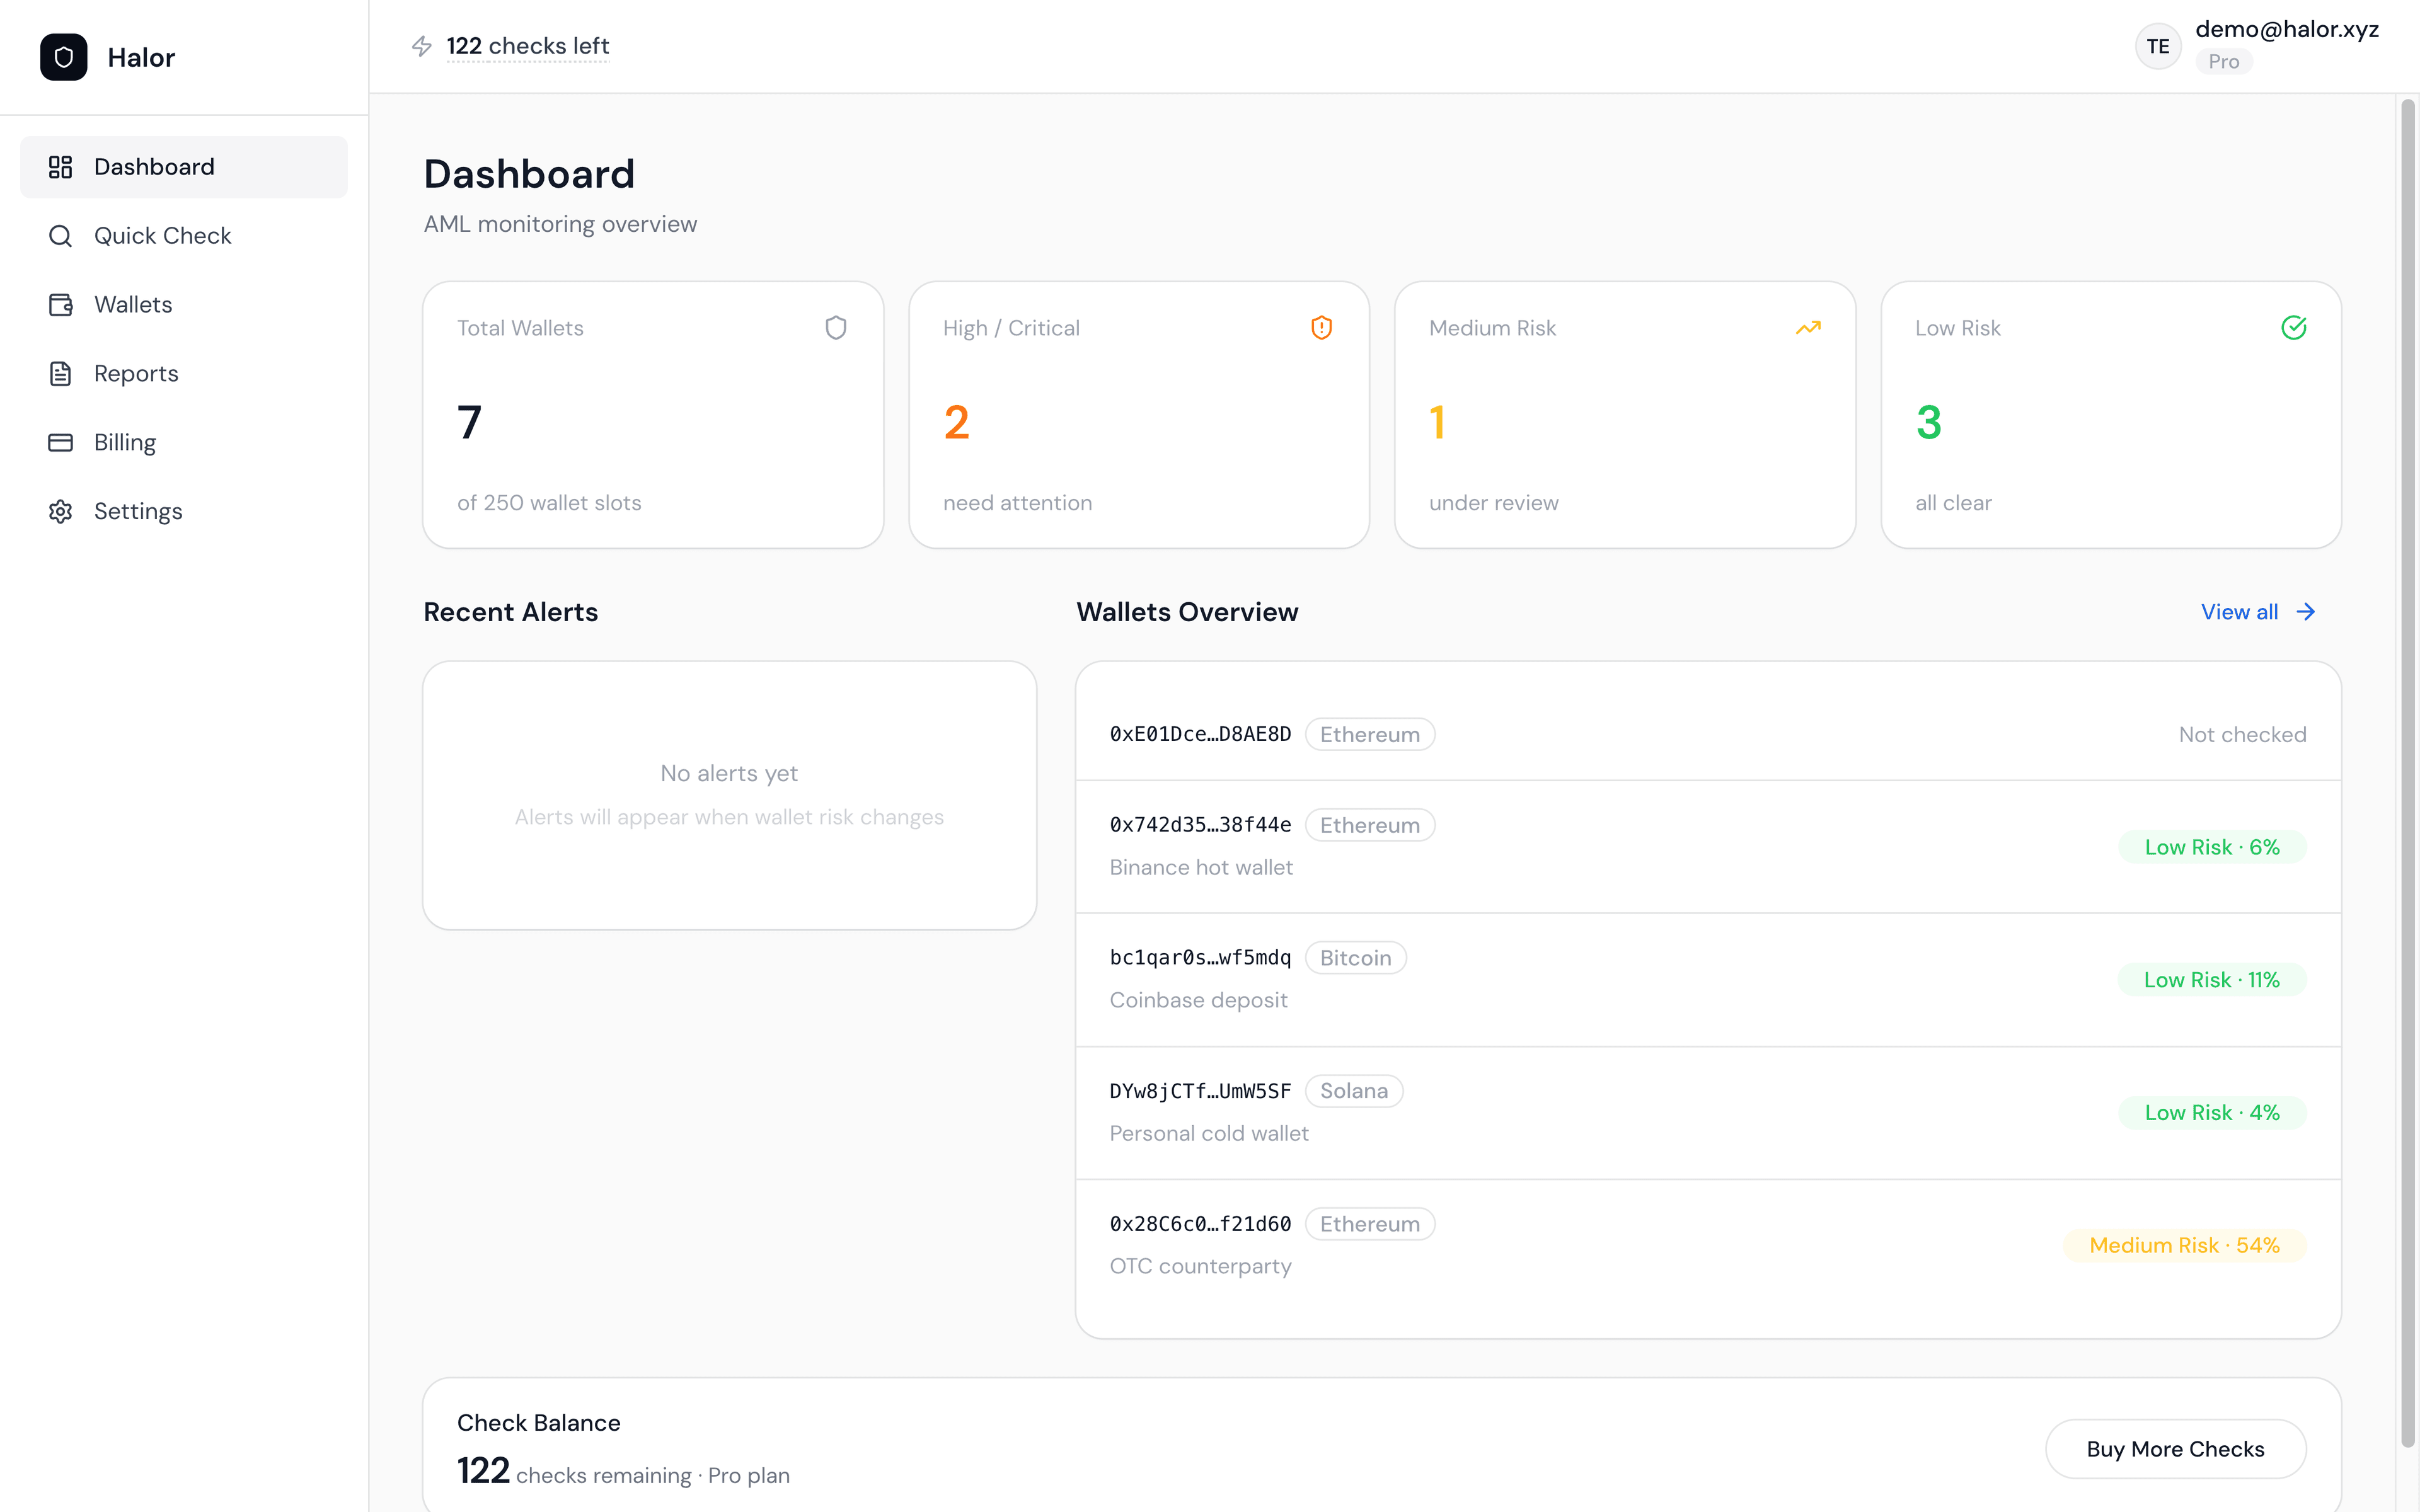Click the Halor brand name

141,57
